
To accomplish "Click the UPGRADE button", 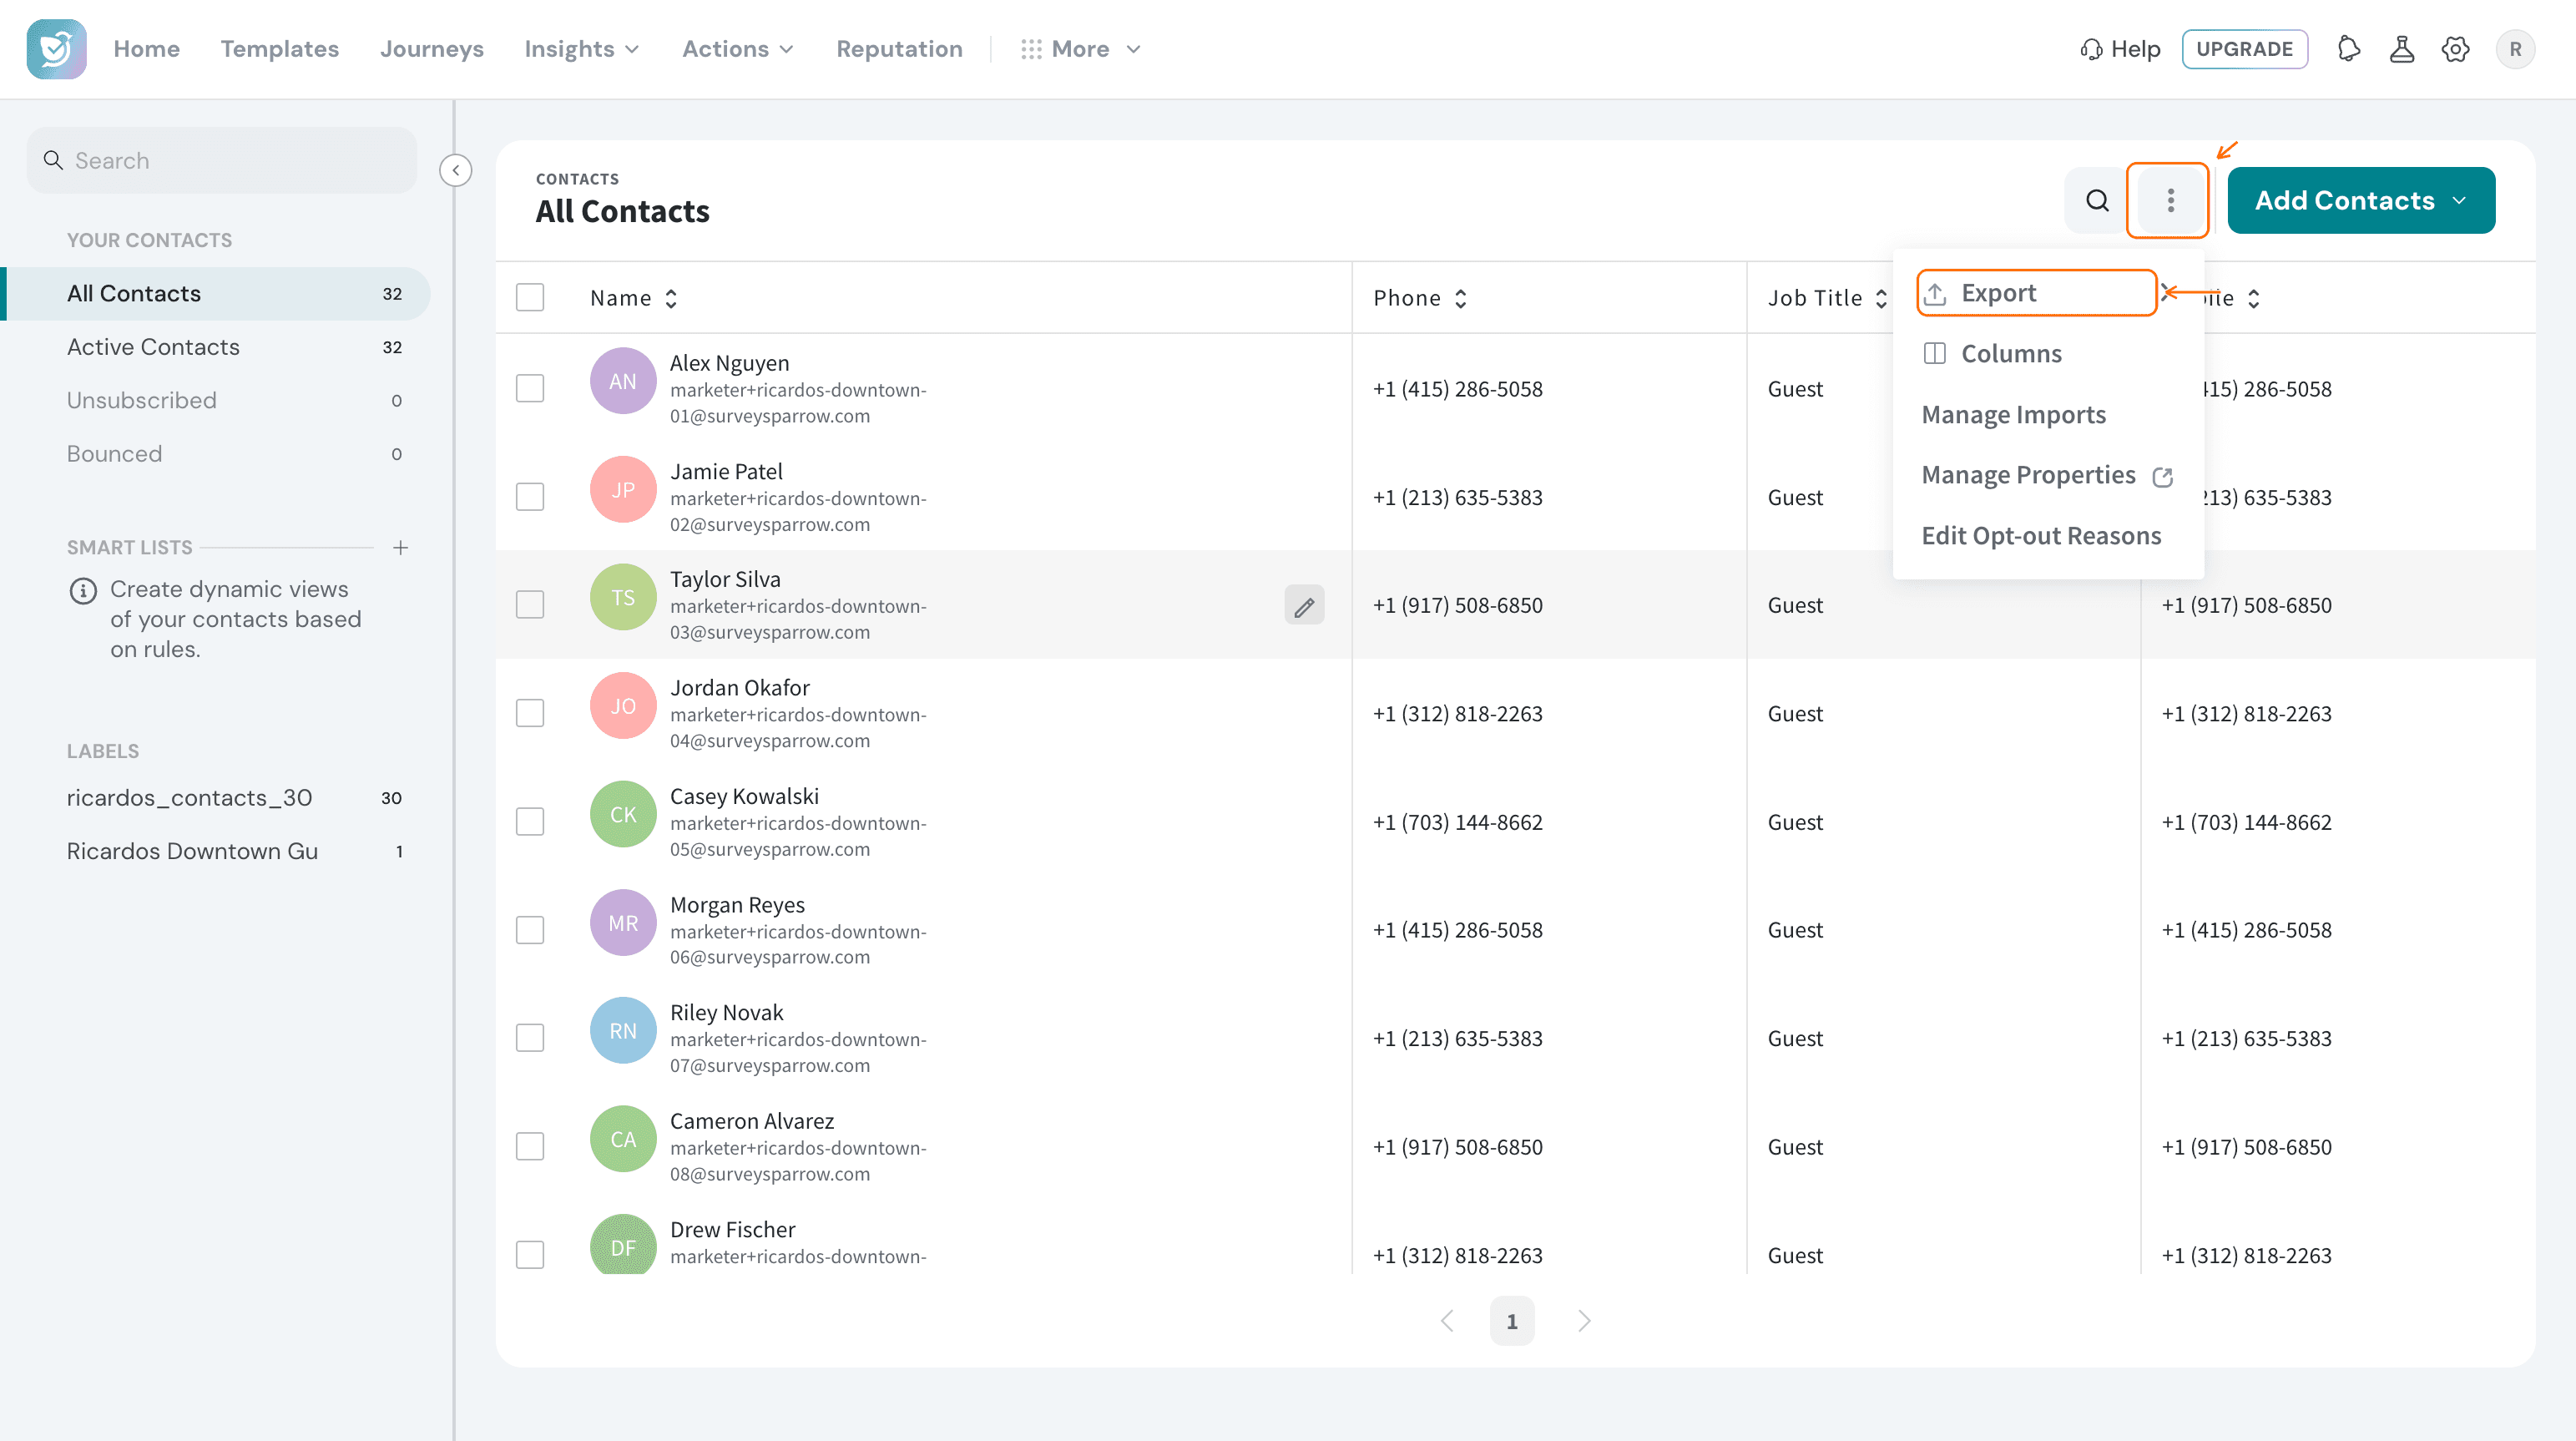I will tap(2244, 49).
